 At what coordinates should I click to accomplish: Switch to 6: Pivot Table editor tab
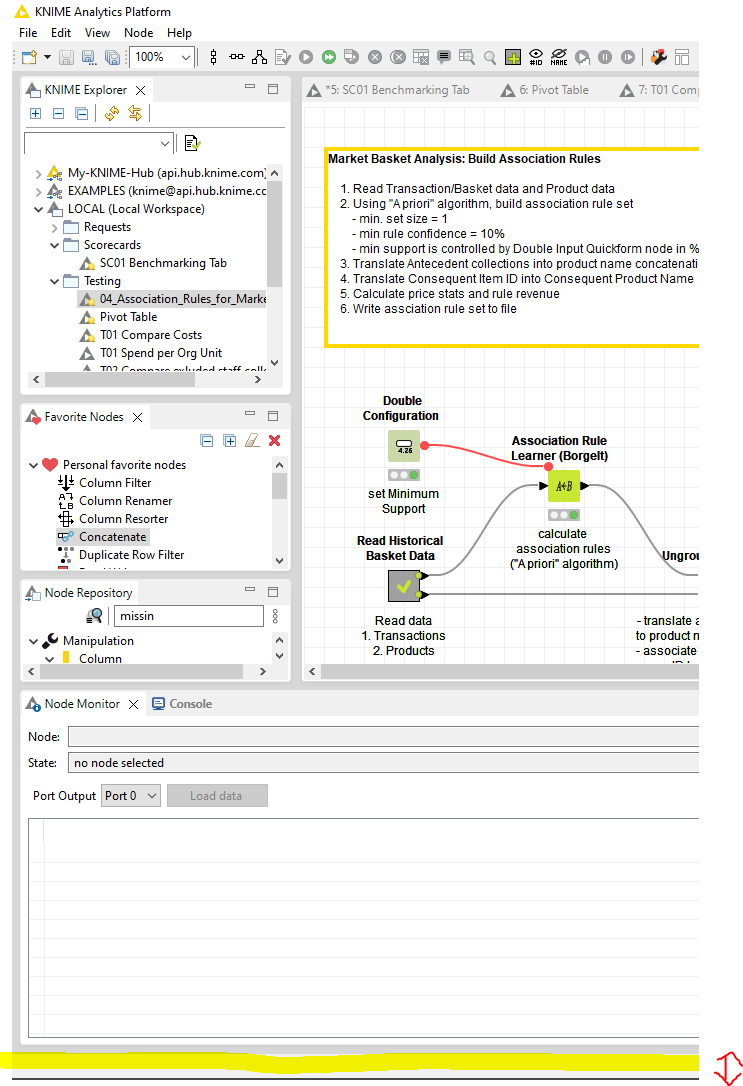[x=545, y=90]
